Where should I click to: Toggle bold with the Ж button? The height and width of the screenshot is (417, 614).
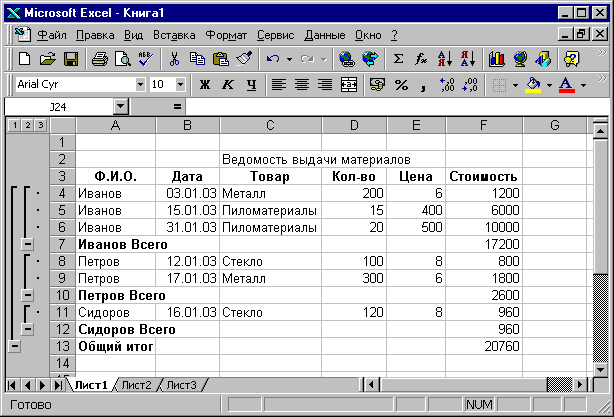click(x=204, y=85)
